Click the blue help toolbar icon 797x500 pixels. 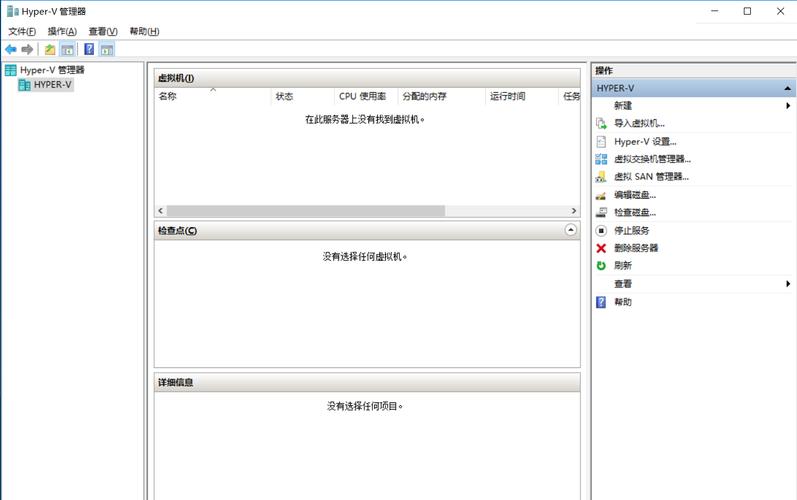coord(89,49)
